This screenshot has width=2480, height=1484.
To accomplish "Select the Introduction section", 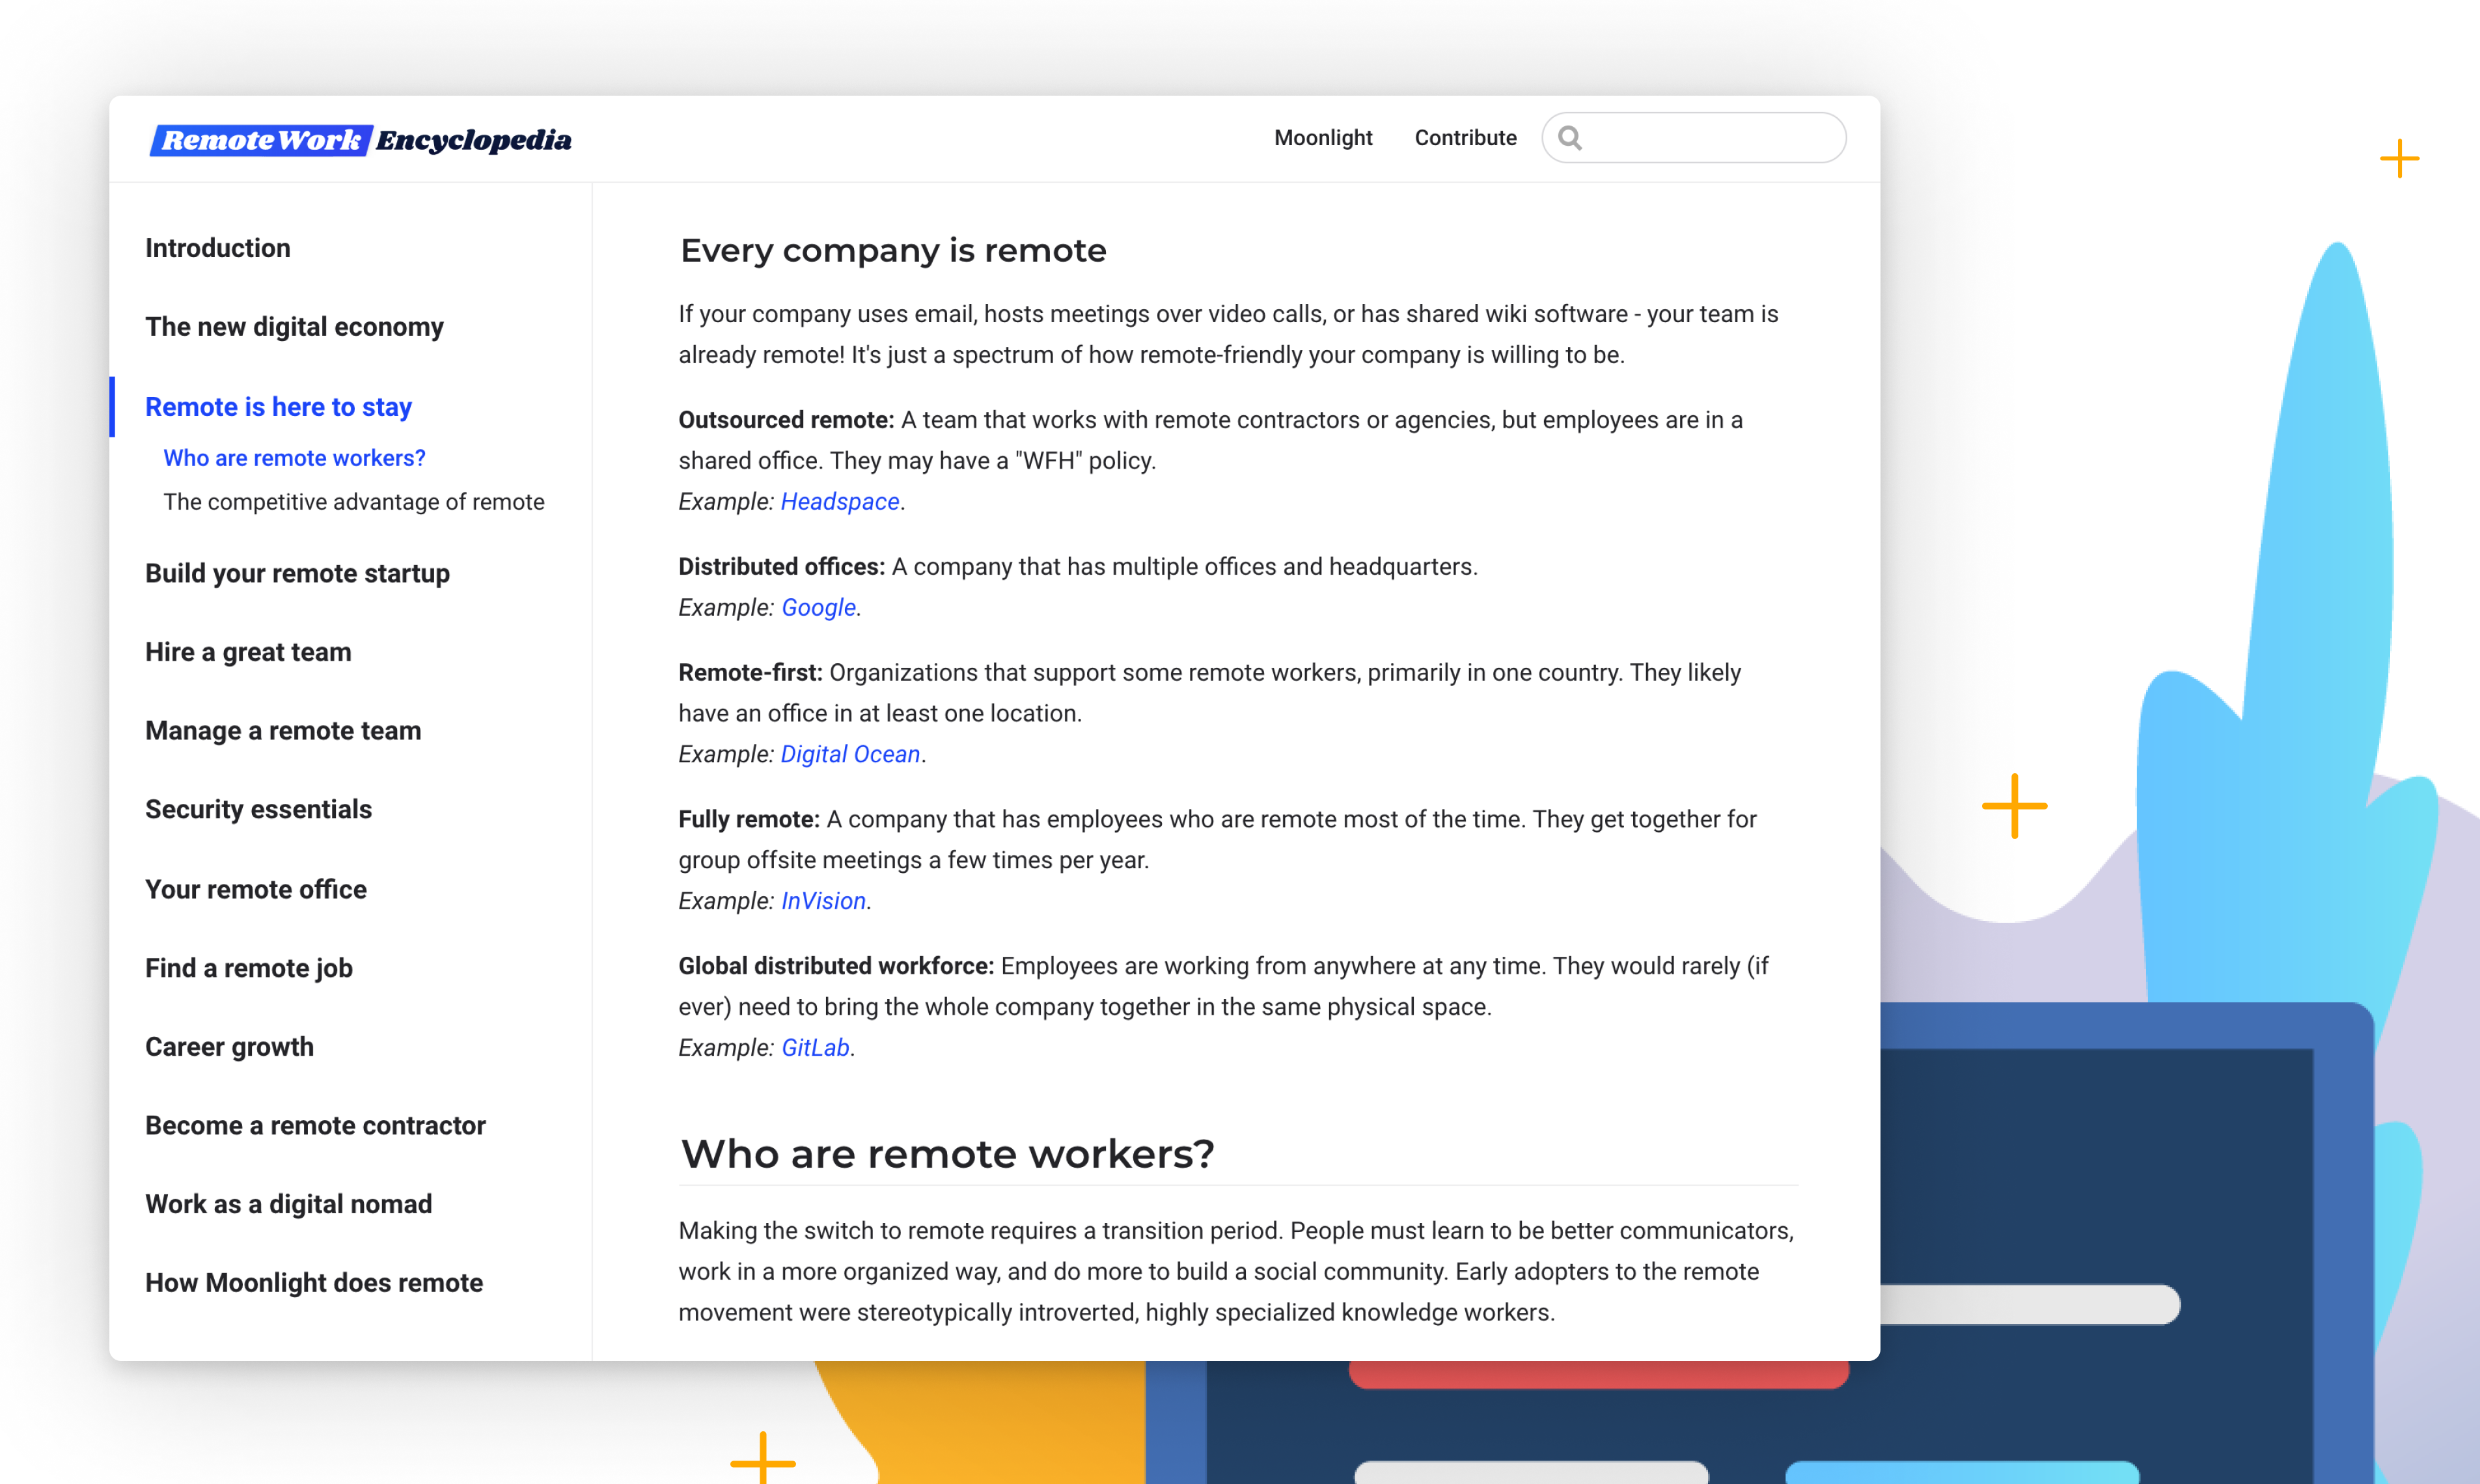I will click(218, 247).
